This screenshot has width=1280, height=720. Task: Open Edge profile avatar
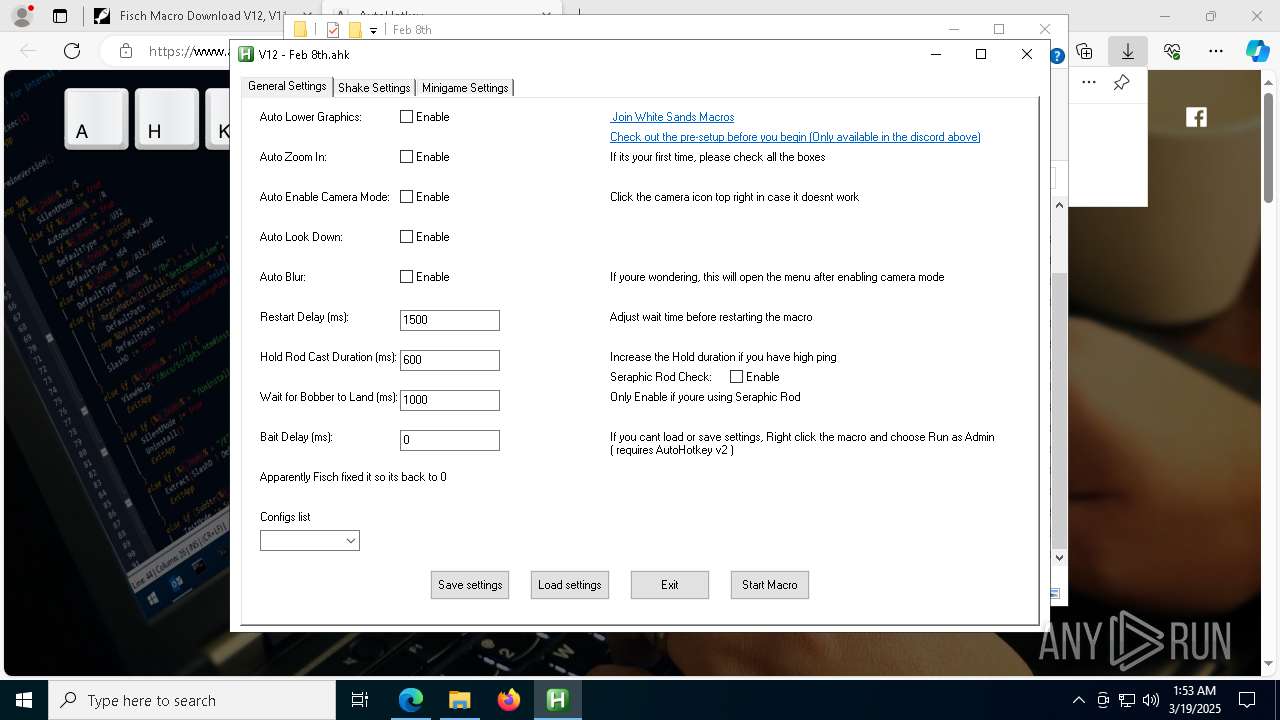[x=22, y=16]
